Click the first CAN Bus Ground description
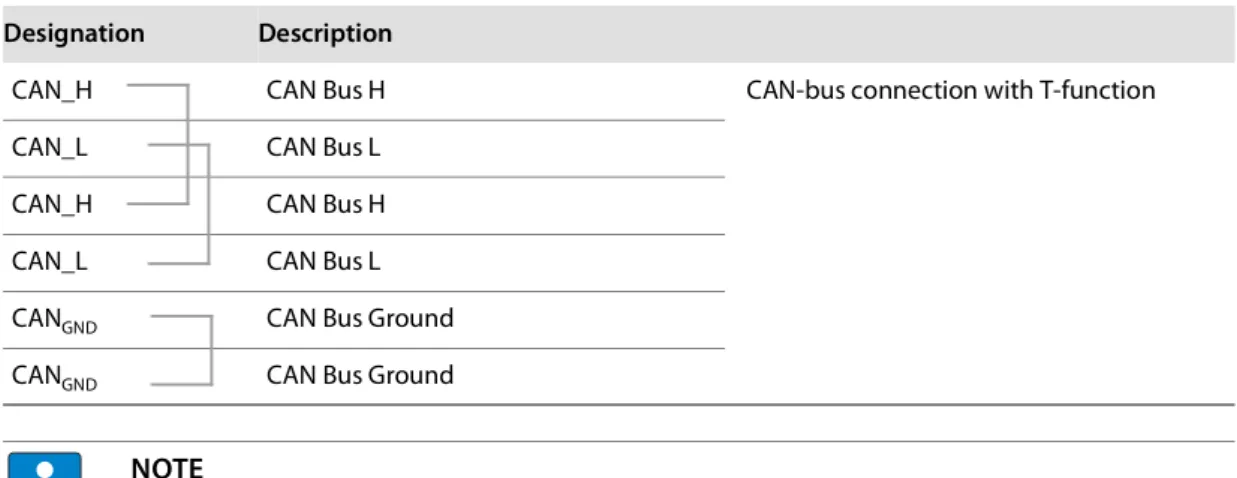 (x=360, y=319)
